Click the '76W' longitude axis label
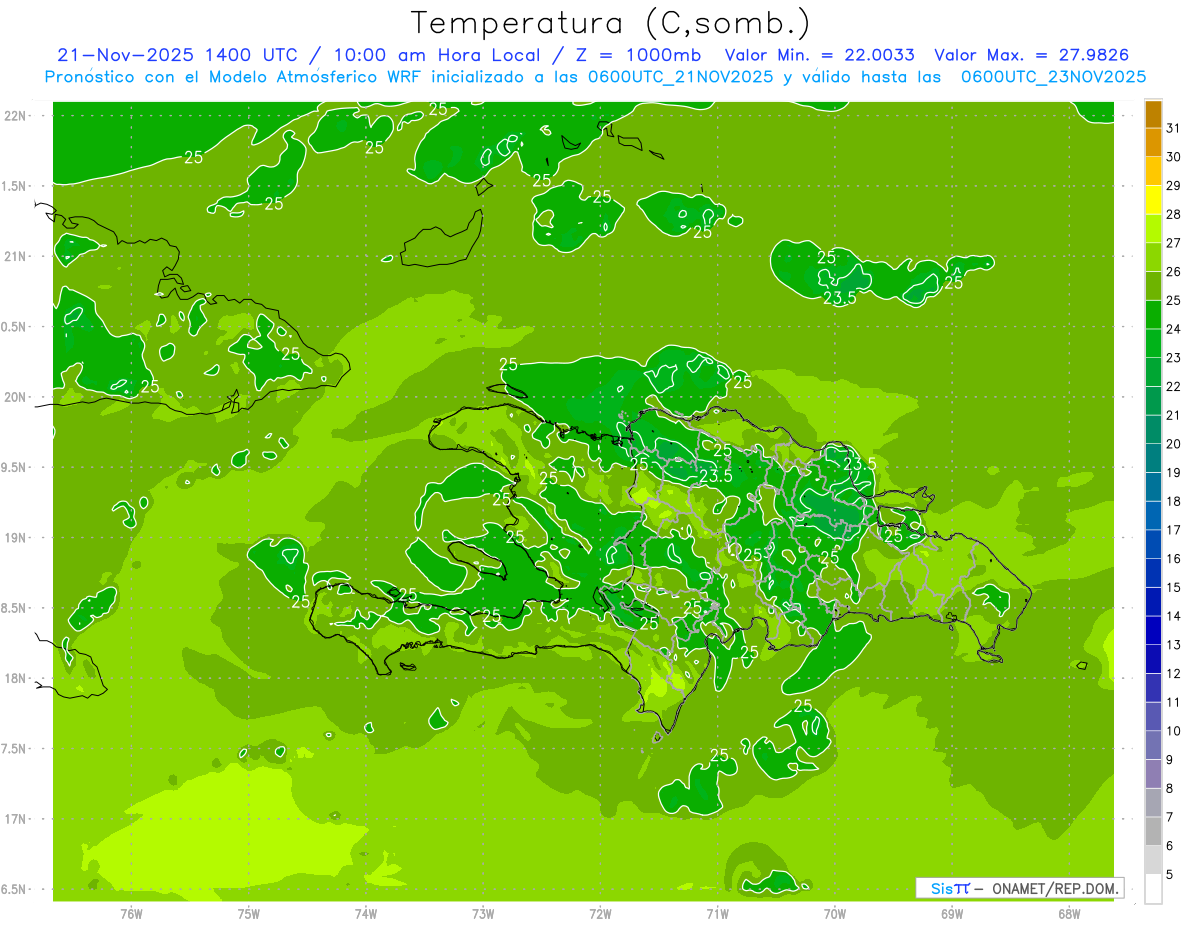Image resolution: width=1200 pixels, height=927 pixels. point(131,914)
